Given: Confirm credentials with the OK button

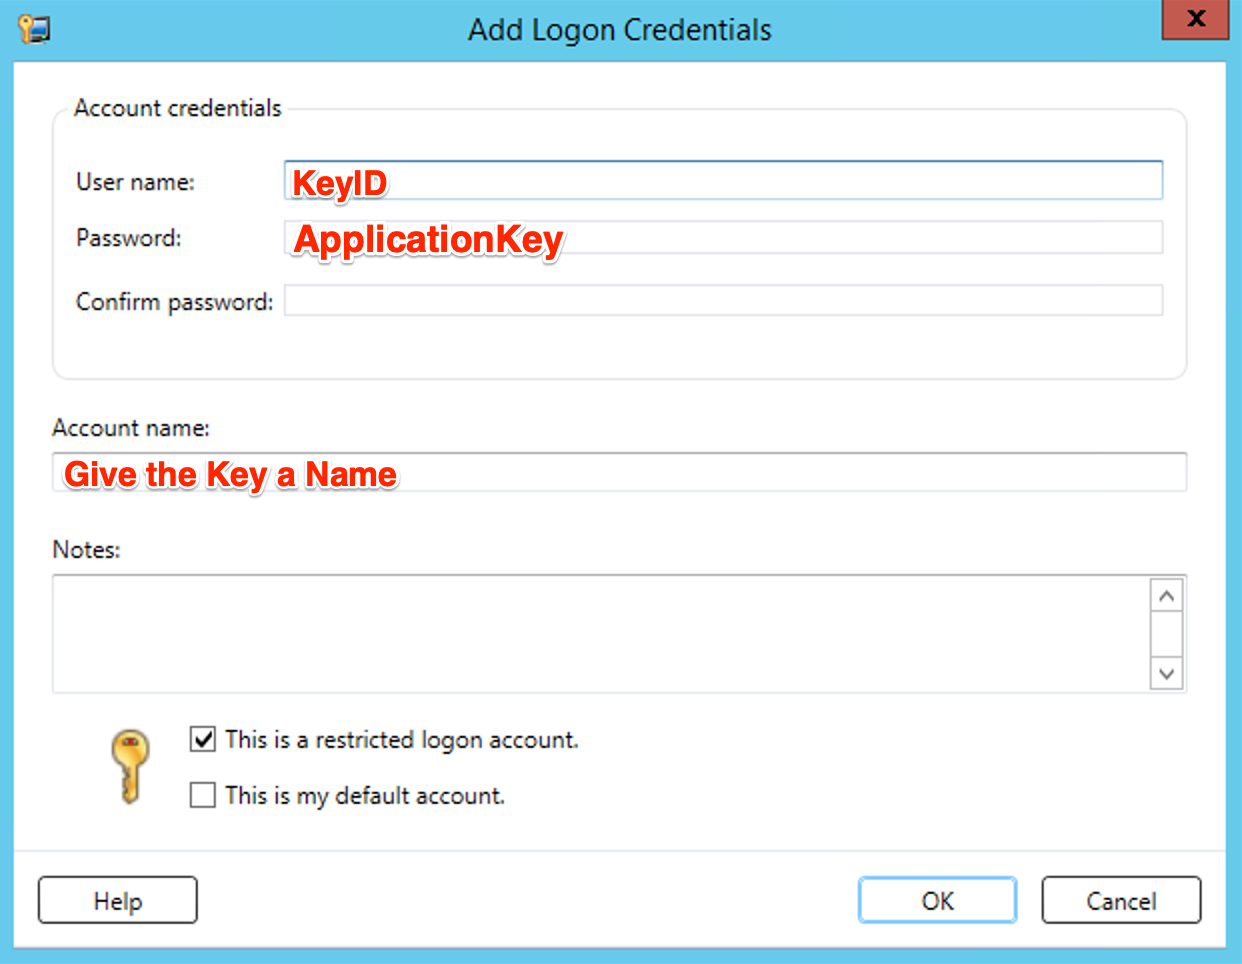Looking at the screenshot, I should tap(937, 900).
